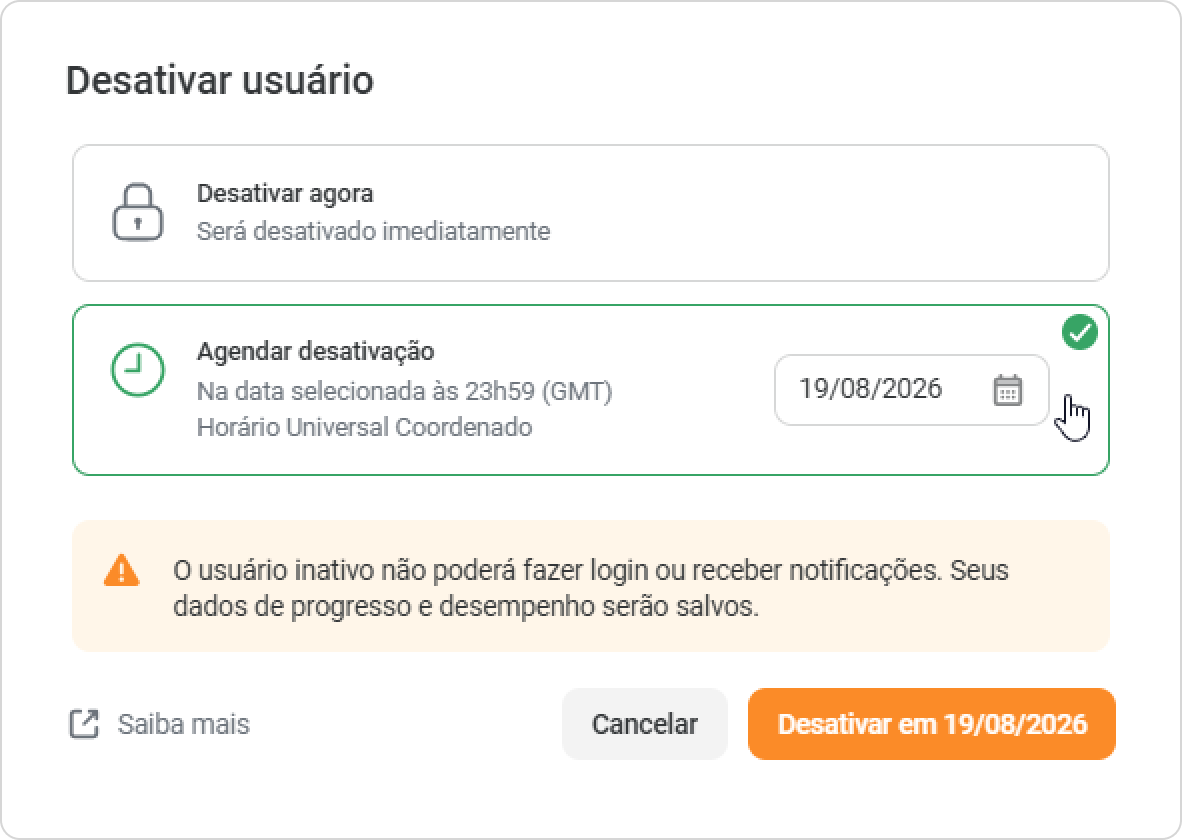Select the Desativar agora option card
The width and height of the screenshot is (1182, 840).
pos(590,213)
